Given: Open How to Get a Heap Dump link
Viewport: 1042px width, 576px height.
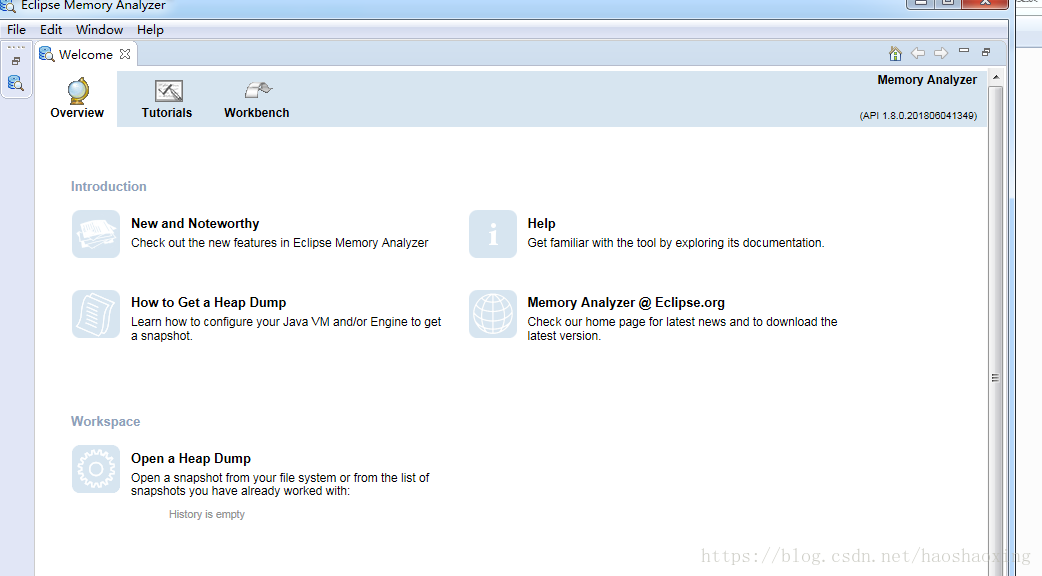Looking at the screenshot, I should click(208, 303).
